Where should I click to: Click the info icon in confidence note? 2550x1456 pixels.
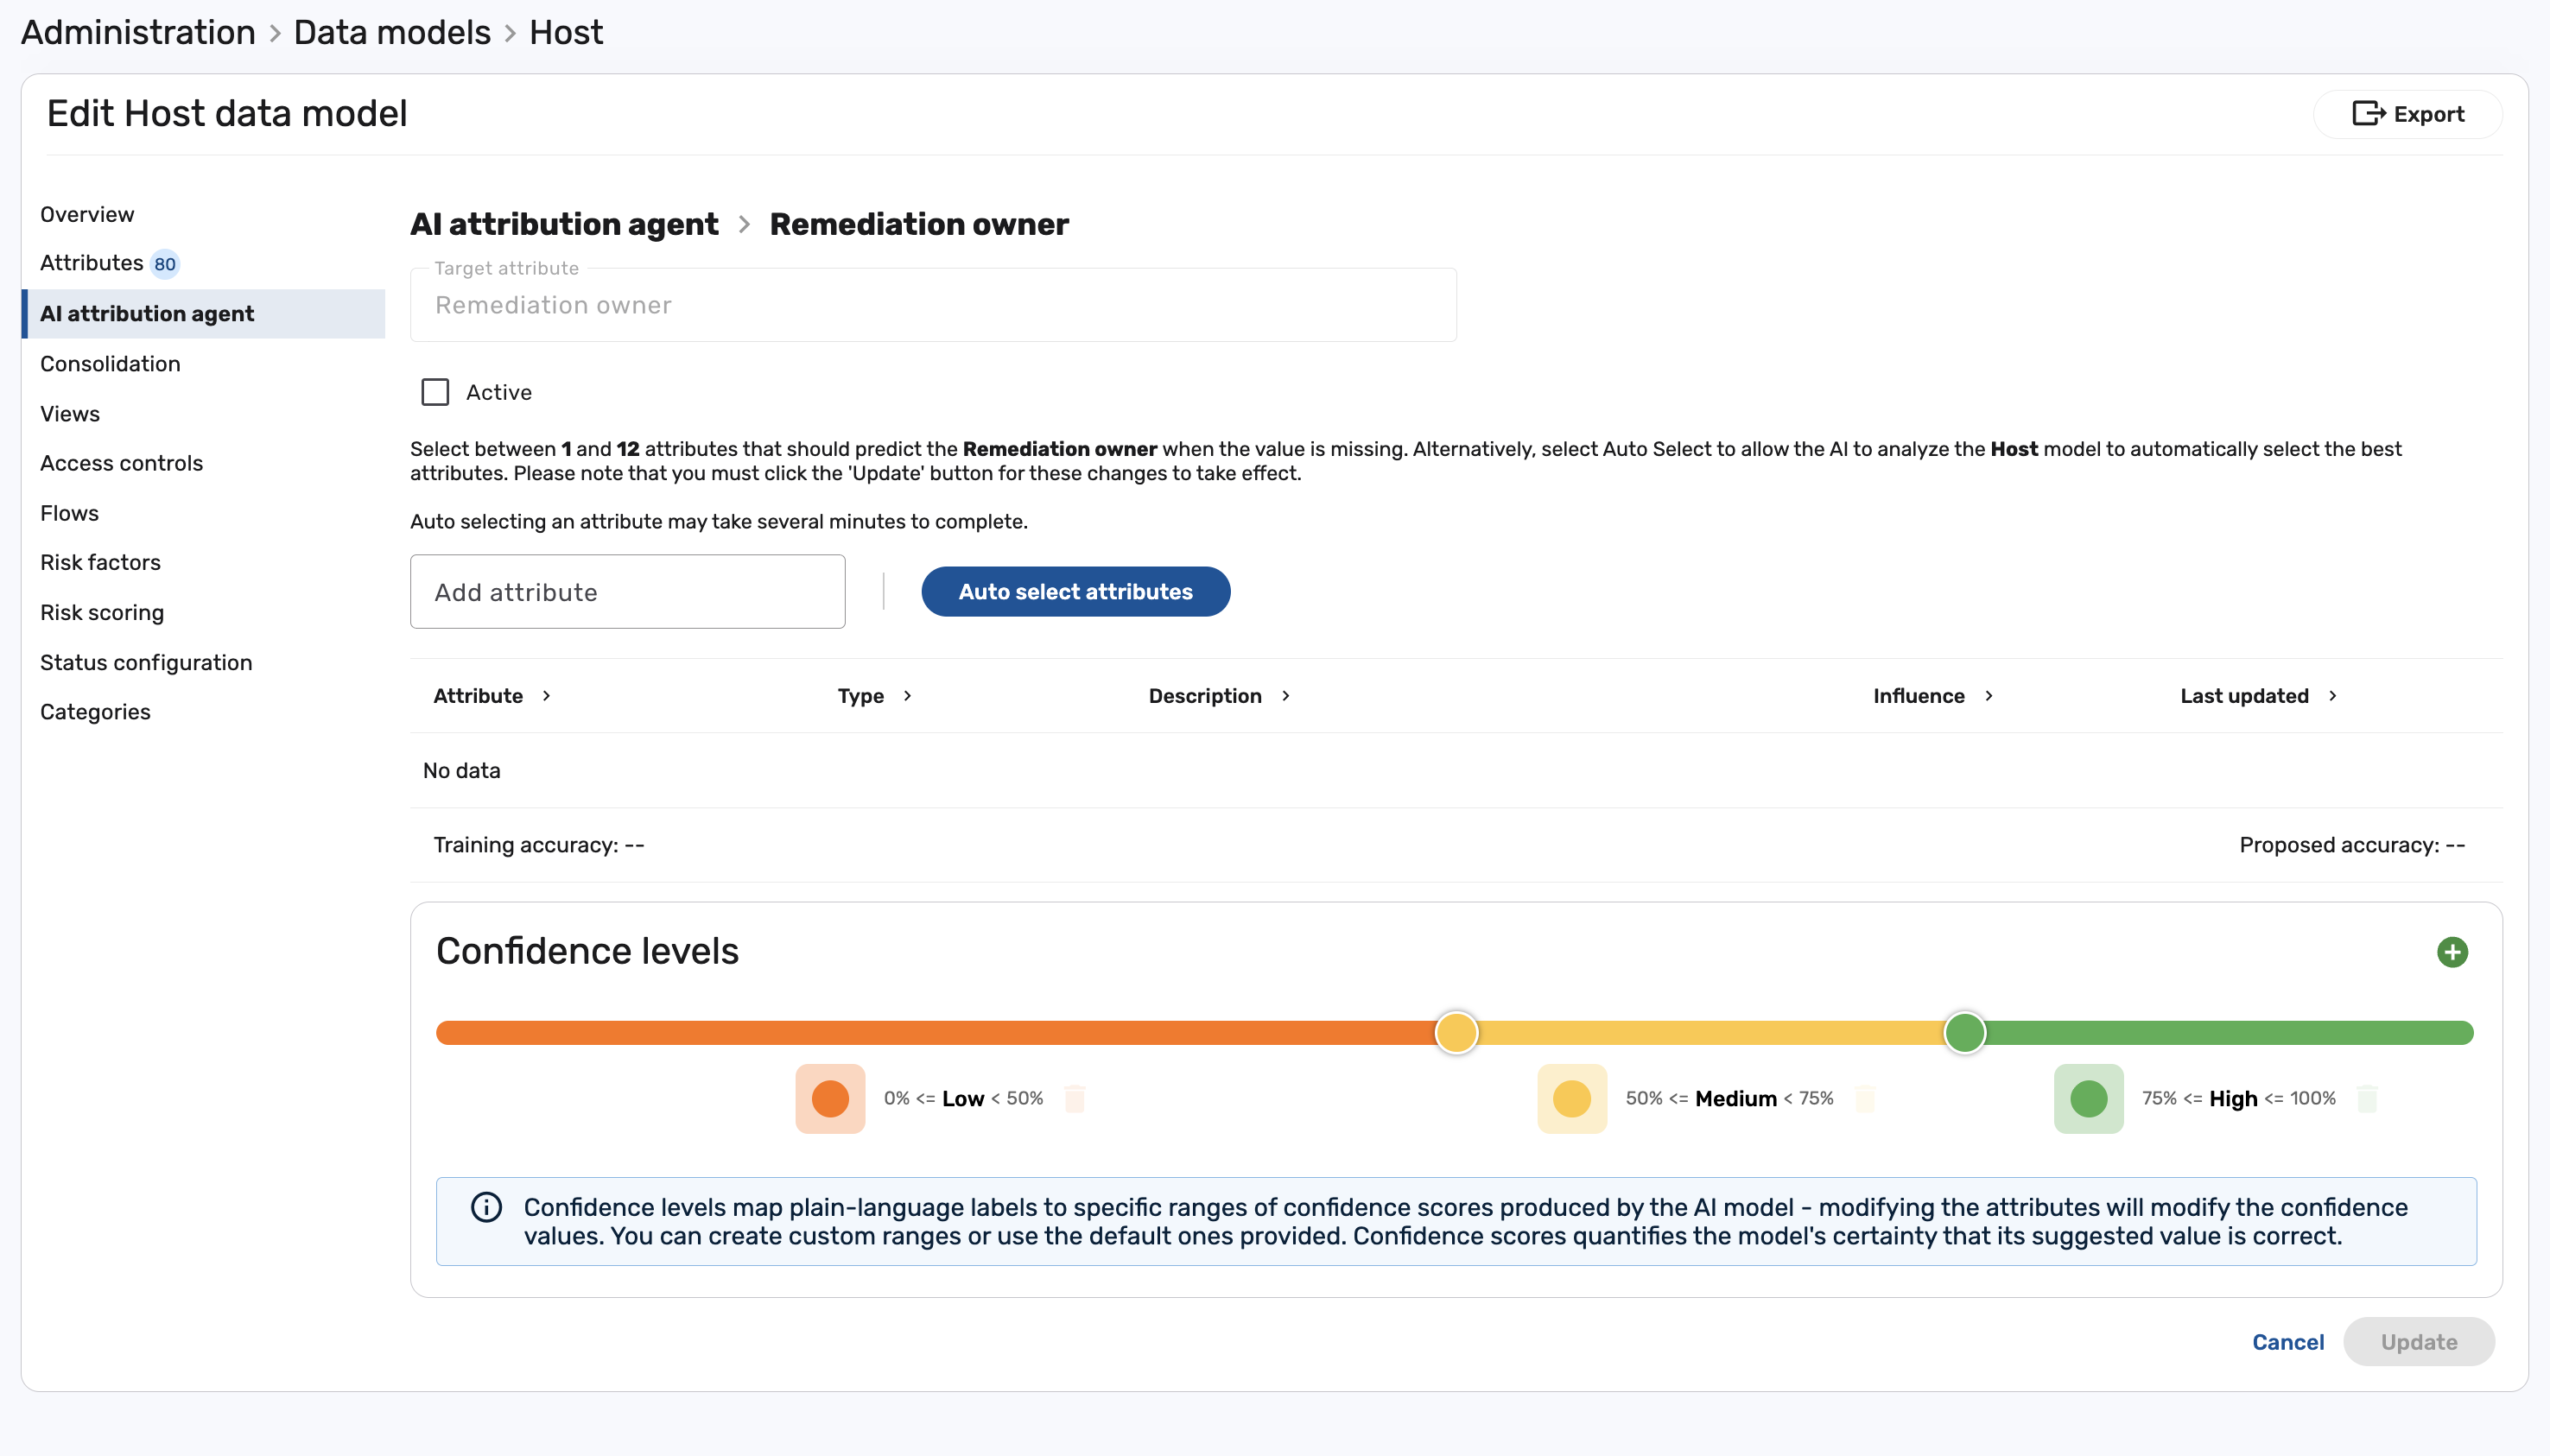coord(486,1207)
